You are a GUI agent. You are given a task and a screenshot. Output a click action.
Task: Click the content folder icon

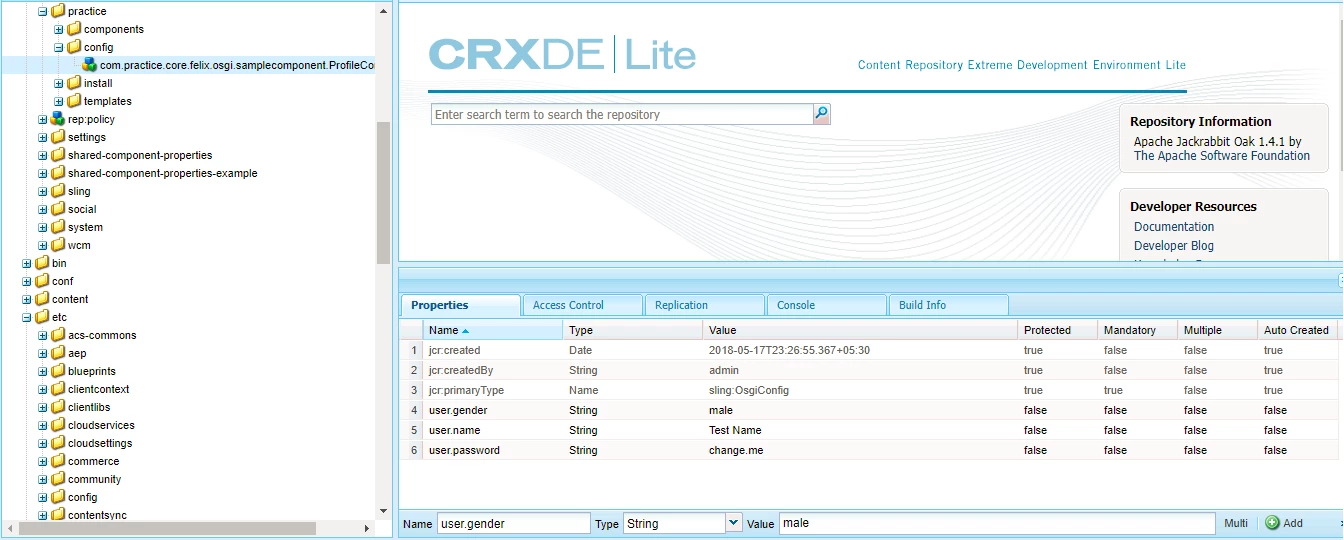[x=42, y=299]
